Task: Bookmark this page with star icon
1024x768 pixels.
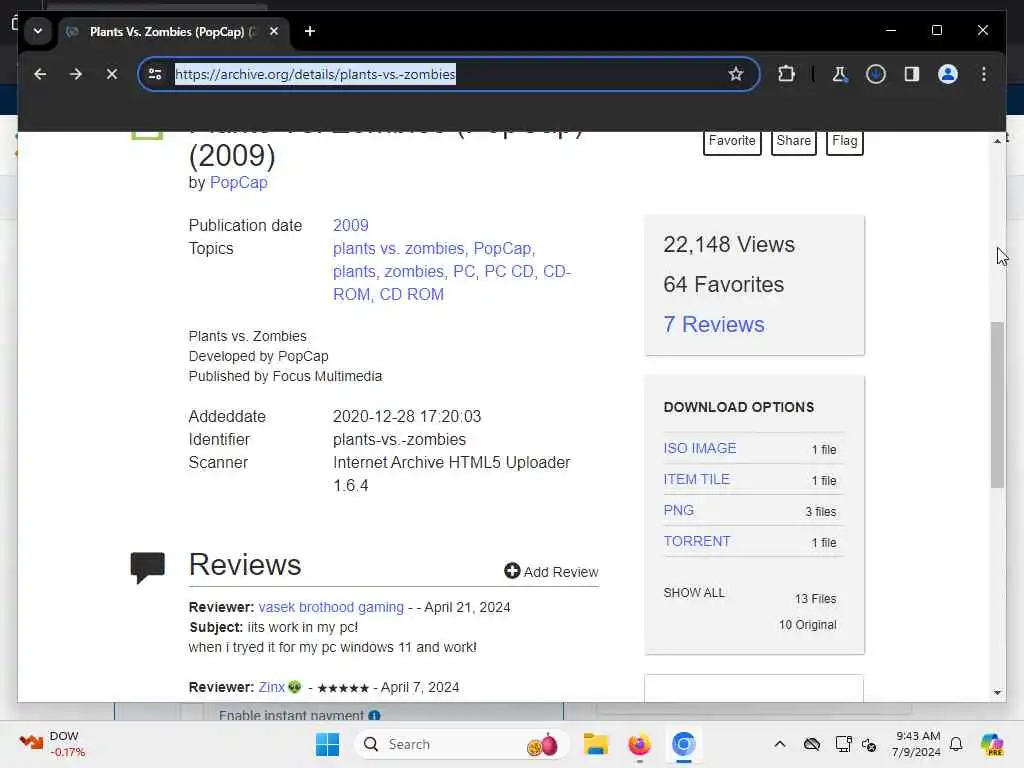Action: (x=735, y=74)
